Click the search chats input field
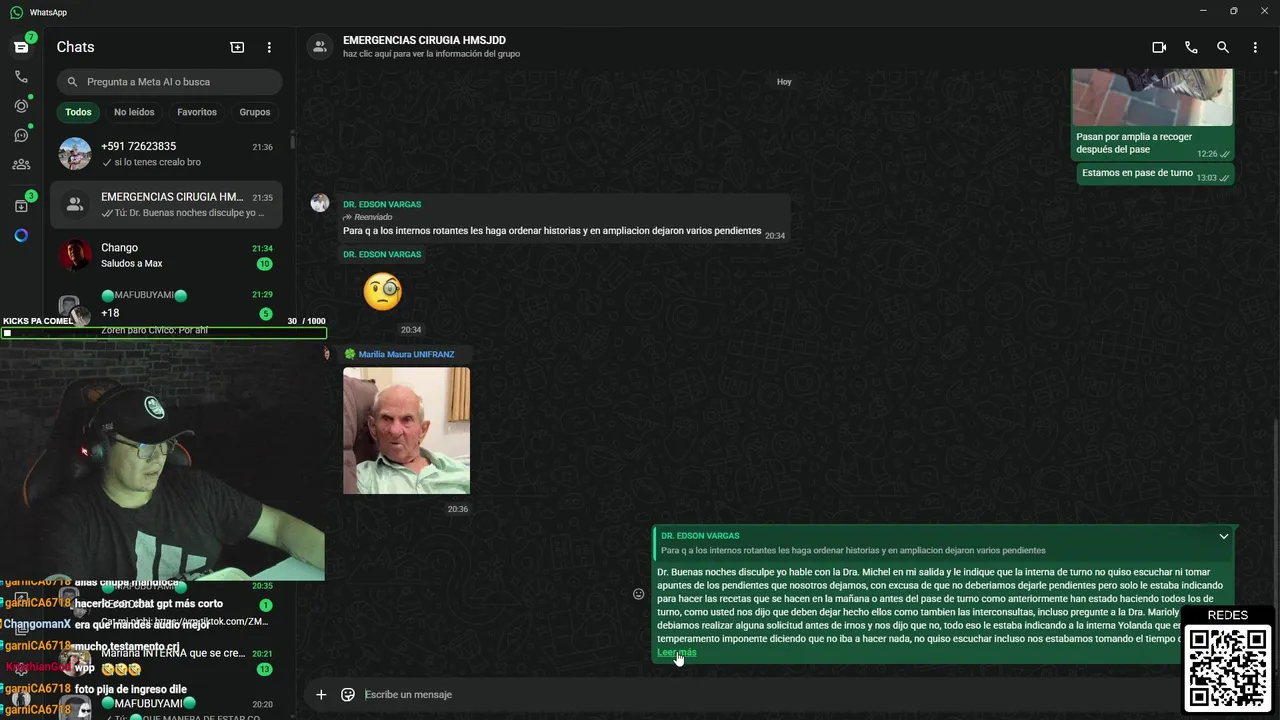 169,82
